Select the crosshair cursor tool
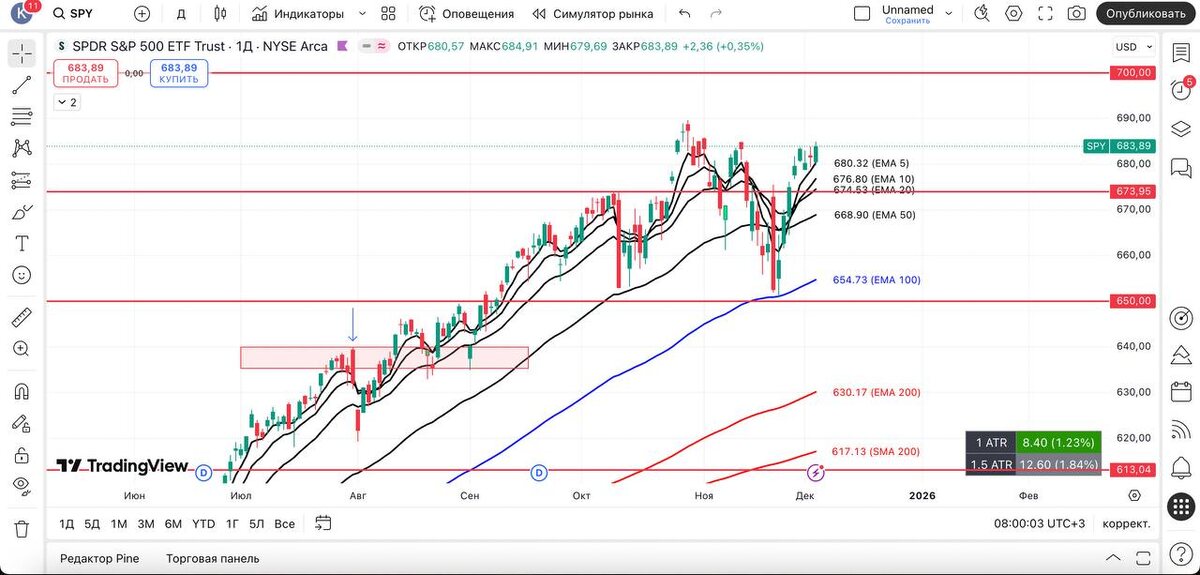This screenshot has width=1200, height=575. click(x=22, y=53)
